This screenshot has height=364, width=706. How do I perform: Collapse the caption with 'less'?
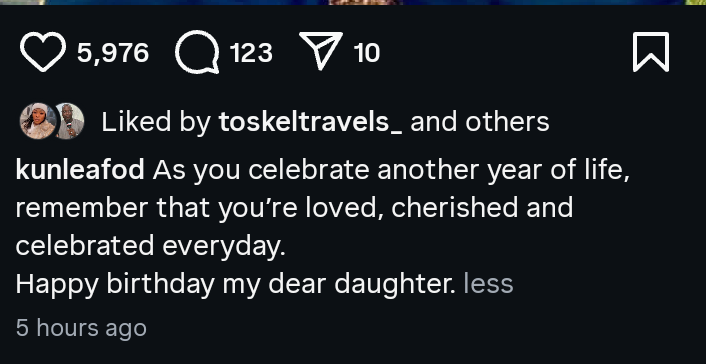pyautogui.click(x=489, y=284)
